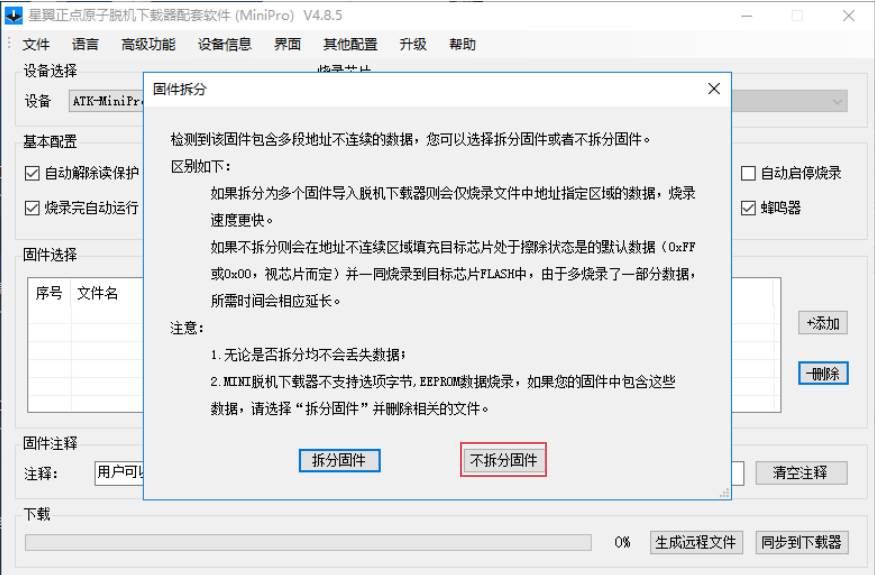Open the 升级 menu

[413, 45]
